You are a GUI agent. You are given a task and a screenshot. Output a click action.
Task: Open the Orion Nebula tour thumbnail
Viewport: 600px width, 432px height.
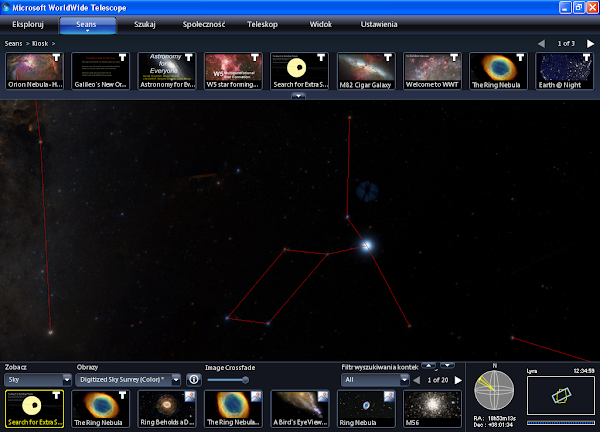(x=34, y=71)
